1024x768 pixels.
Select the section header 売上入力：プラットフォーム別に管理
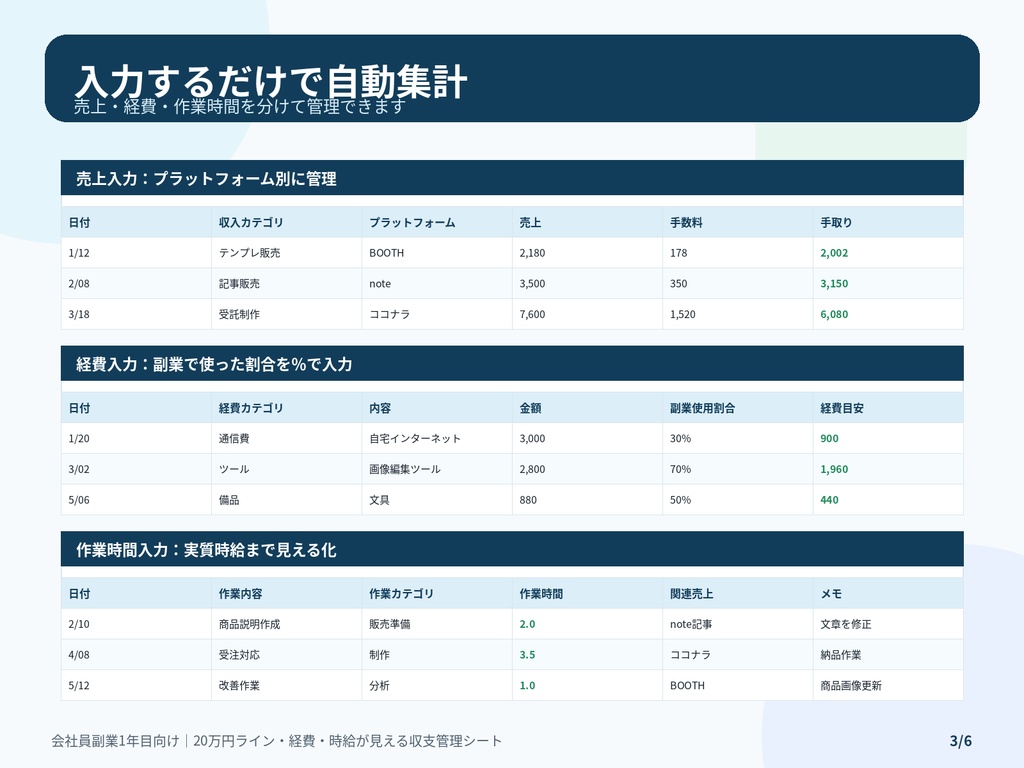click(512, 178)
